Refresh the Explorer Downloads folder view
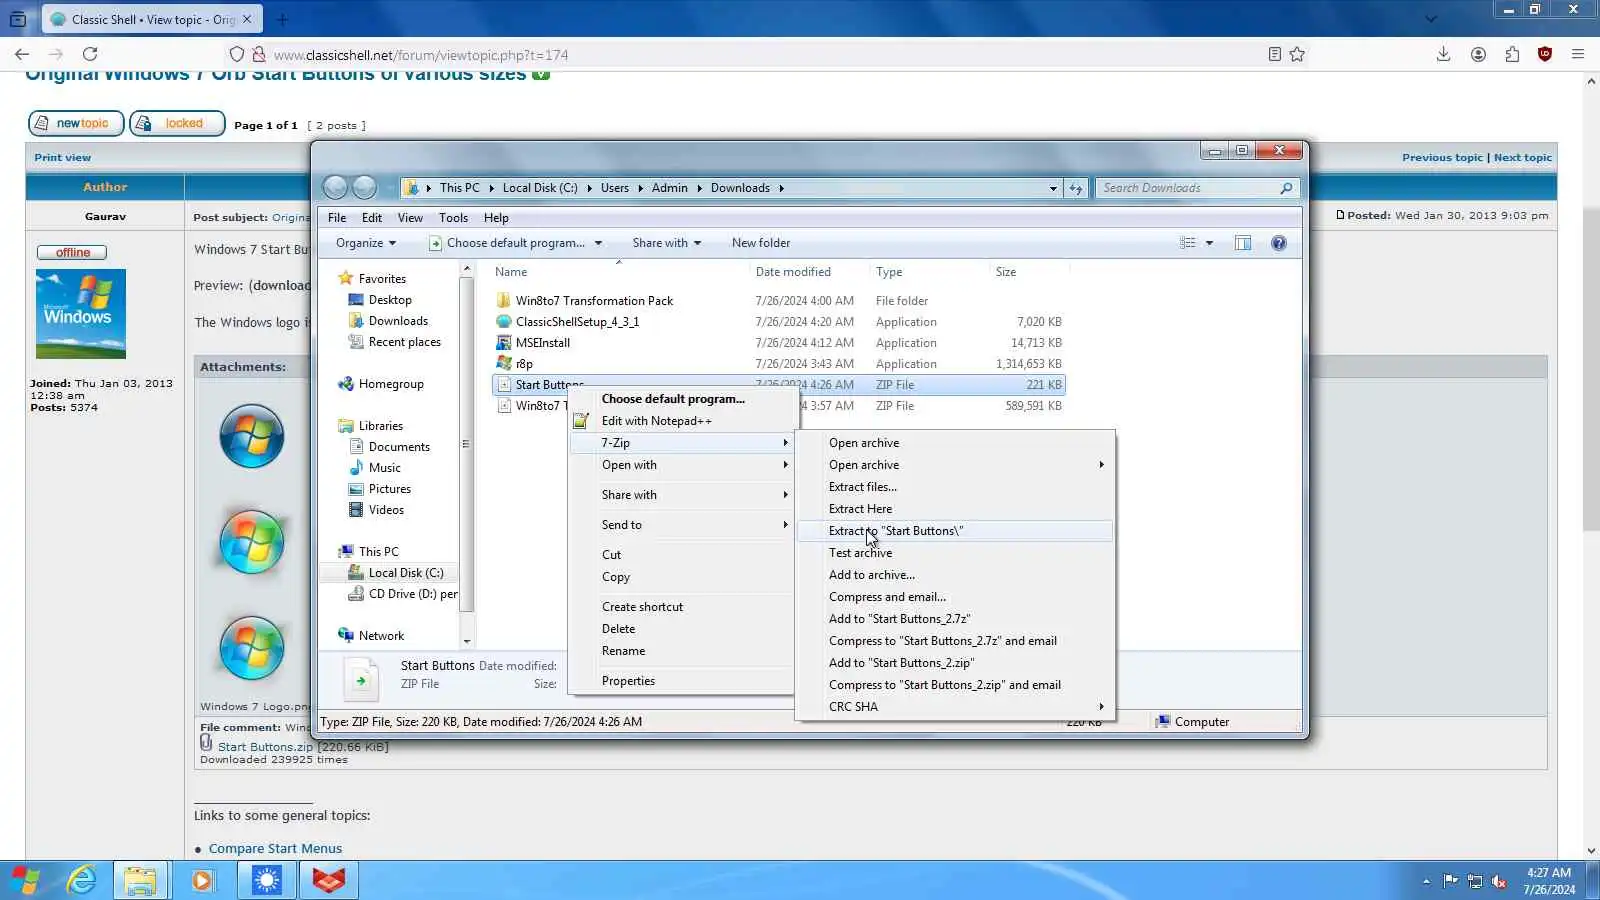 click(x=1076, y=188)
